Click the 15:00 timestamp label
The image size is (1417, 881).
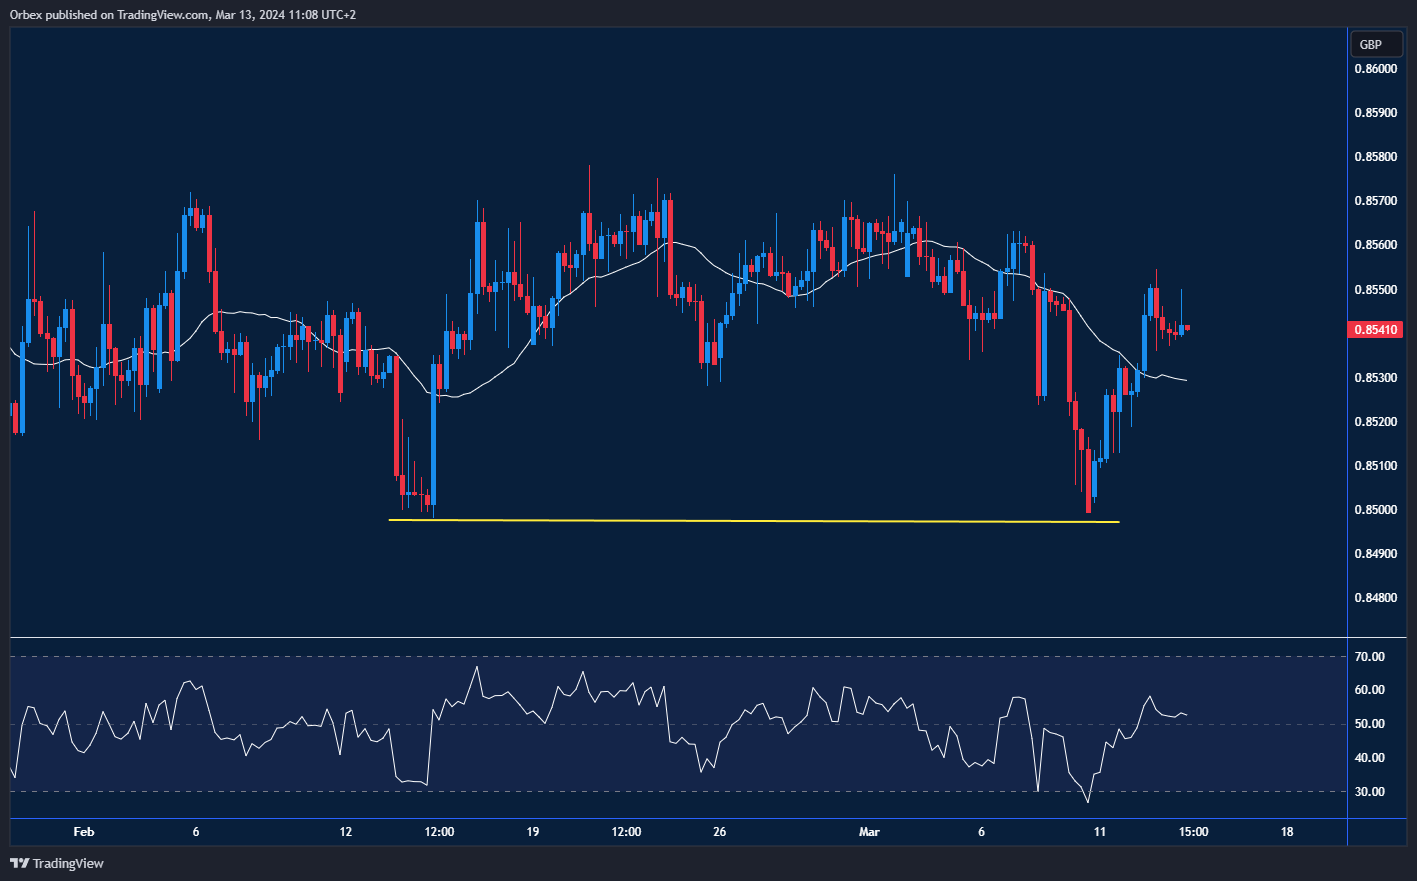pyautogui.click(x=1195, y=831)
